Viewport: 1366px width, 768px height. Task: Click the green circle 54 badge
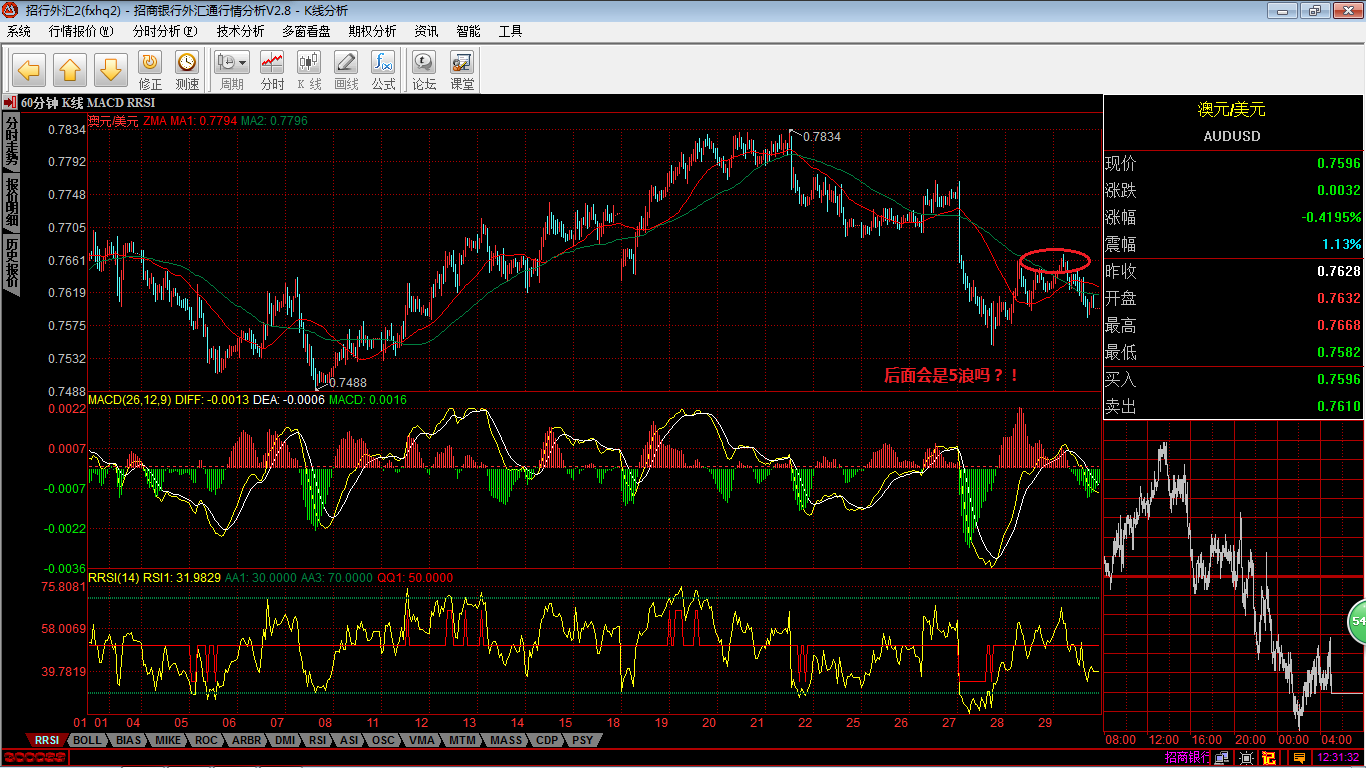[1357, 622]
